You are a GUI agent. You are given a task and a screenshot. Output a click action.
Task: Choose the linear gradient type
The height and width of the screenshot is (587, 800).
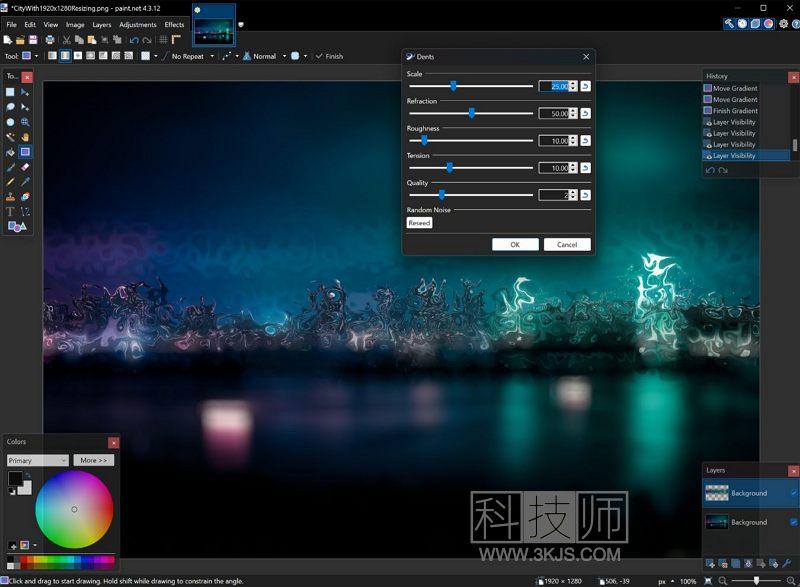tap(52, 56)
